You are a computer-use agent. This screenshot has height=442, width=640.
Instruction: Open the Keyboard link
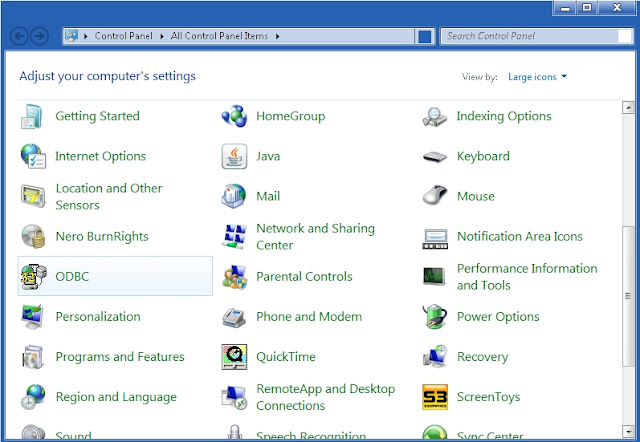[x=483, y=156]
